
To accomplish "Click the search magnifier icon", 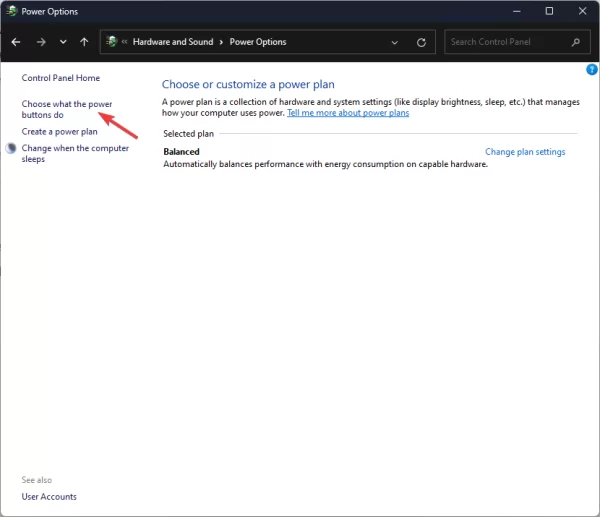I will 576,42.
